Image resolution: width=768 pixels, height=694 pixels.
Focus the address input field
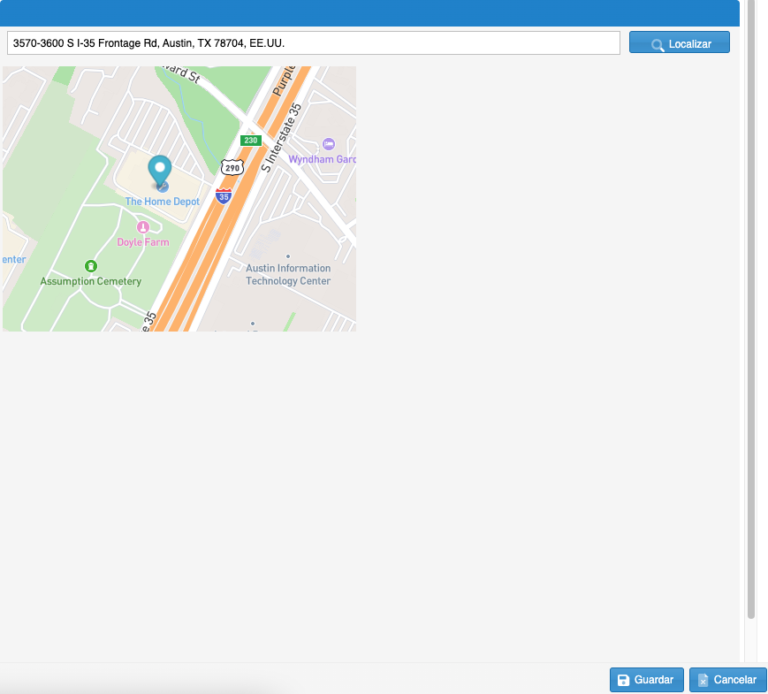313,43
